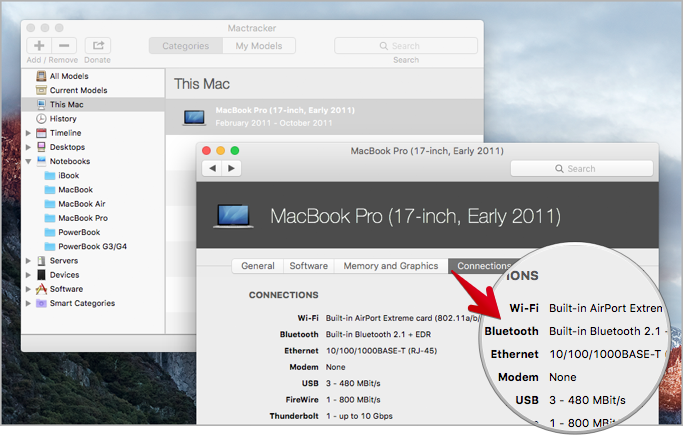Open the iBook folder icon

coord(50,175)
